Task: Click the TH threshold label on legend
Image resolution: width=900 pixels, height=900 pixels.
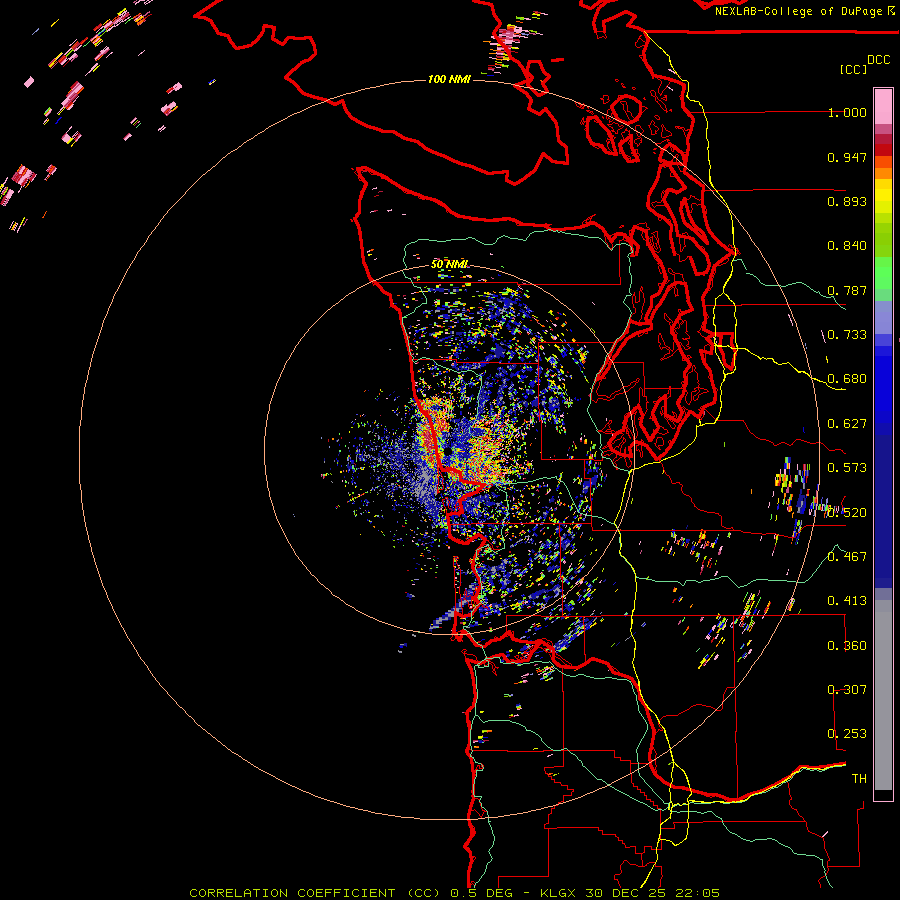Action: [x=859, y=779]
